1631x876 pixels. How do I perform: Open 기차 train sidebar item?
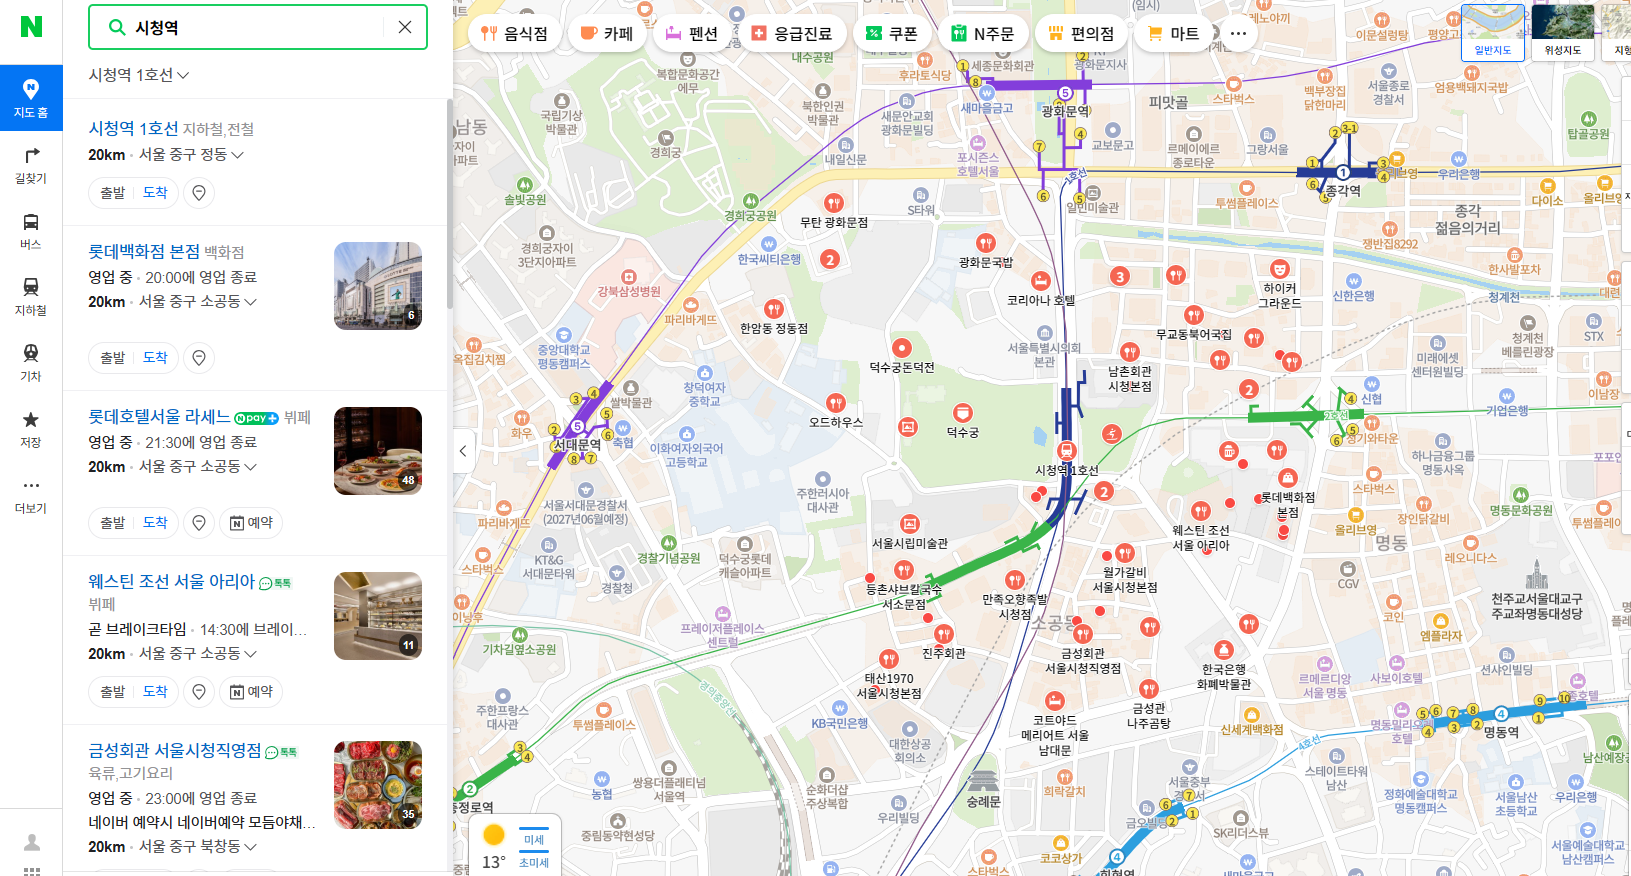coord(31,363)
